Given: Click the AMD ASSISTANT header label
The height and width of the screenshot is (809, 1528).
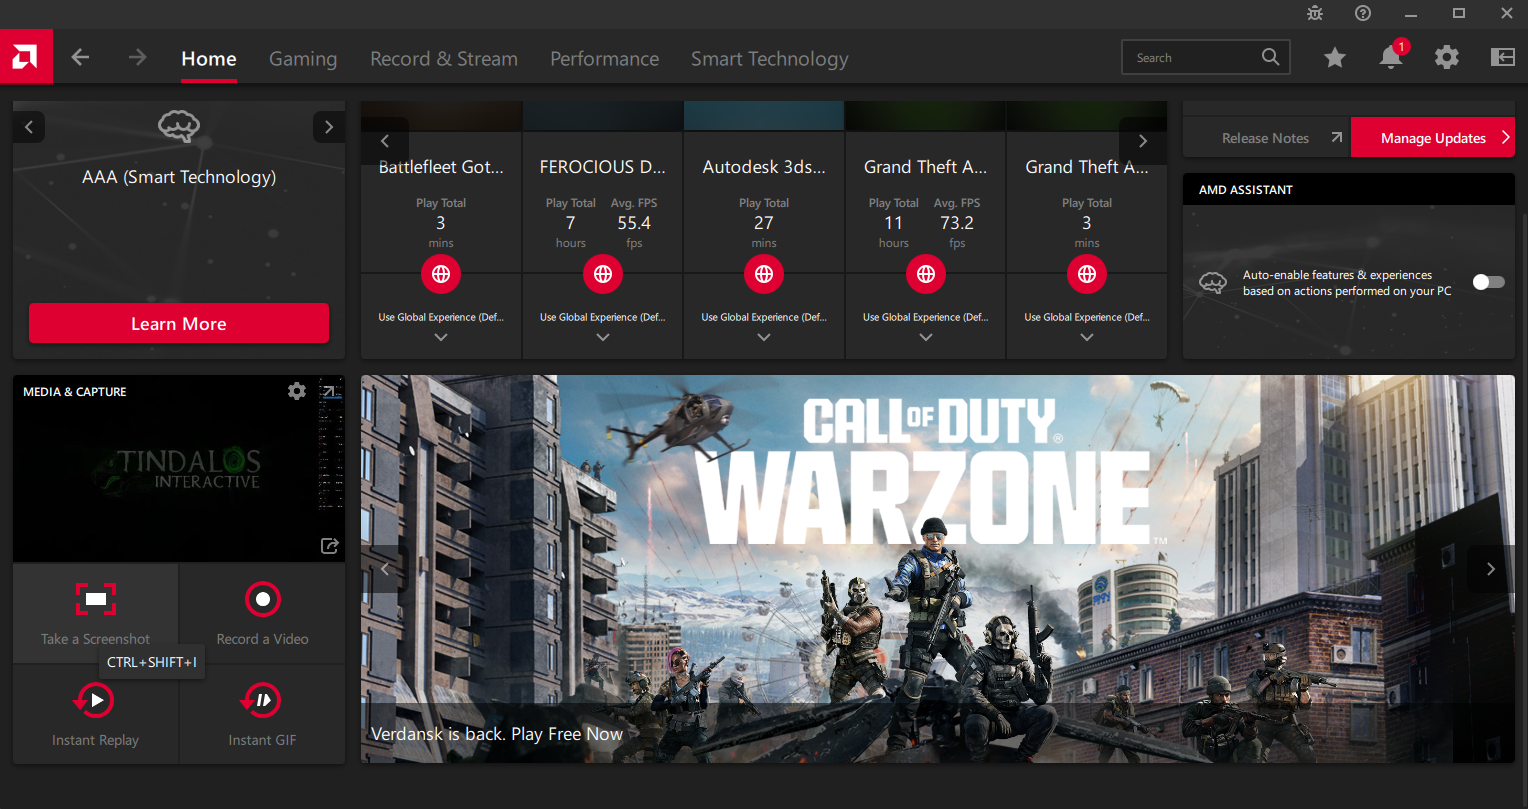Looking at the screenshot, I should pyautogui.click(x=1246, y=189).
